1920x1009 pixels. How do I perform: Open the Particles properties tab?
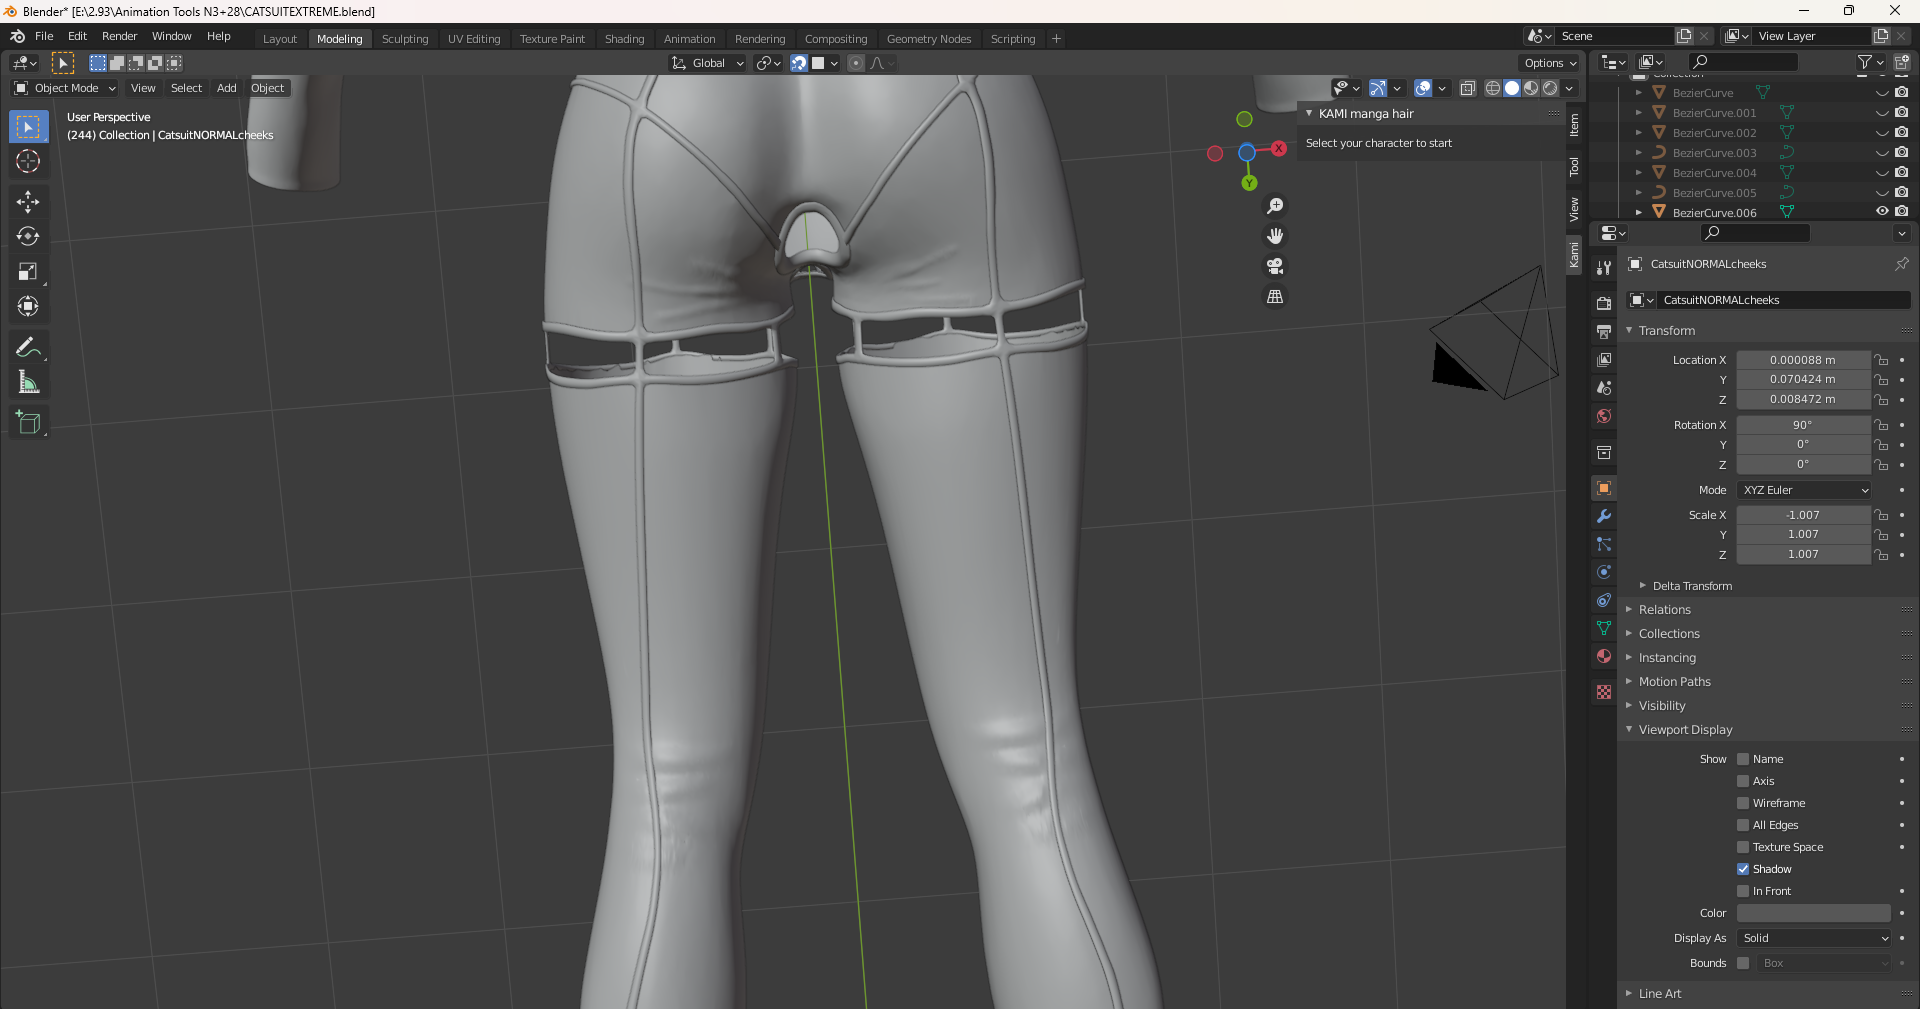coord(1604,544)
